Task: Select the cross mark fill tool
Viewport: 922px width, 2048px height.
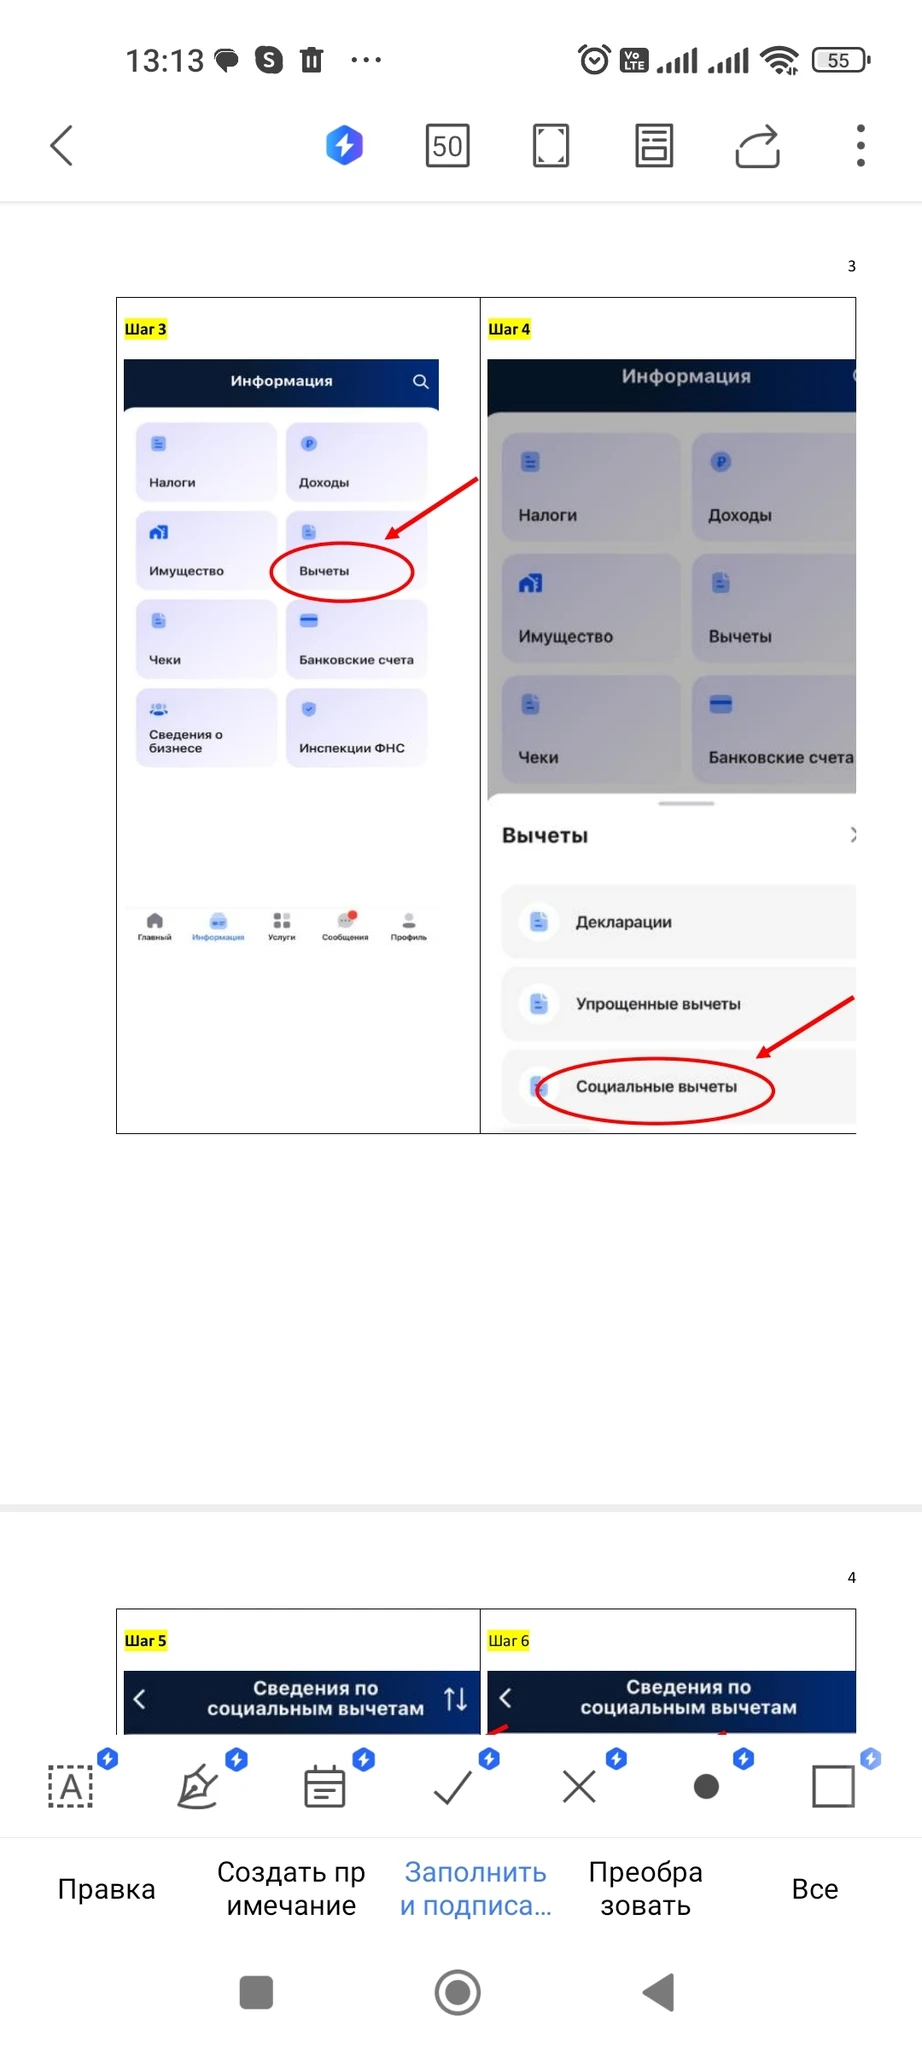Action: click(x=579, y=1786)
